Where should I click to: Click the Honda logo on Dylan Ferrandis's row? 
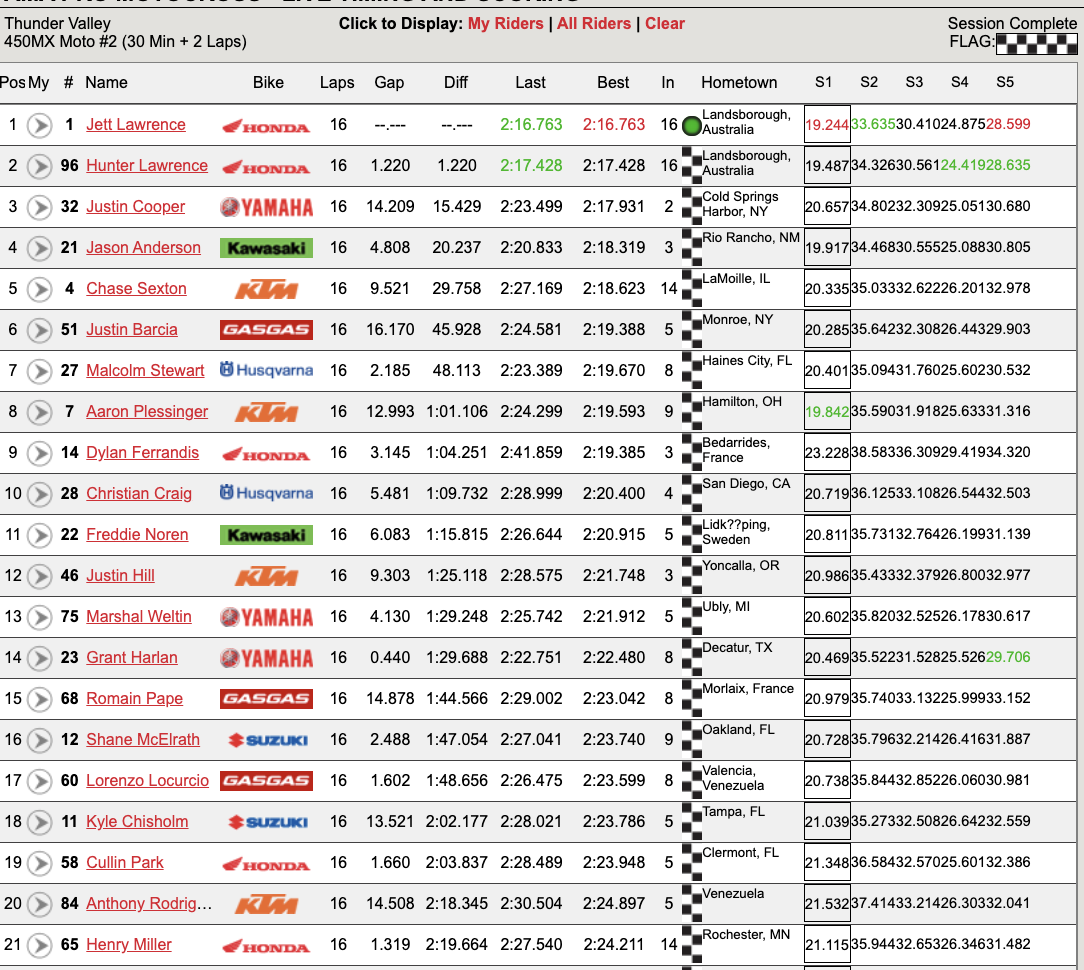pos(266,452)
